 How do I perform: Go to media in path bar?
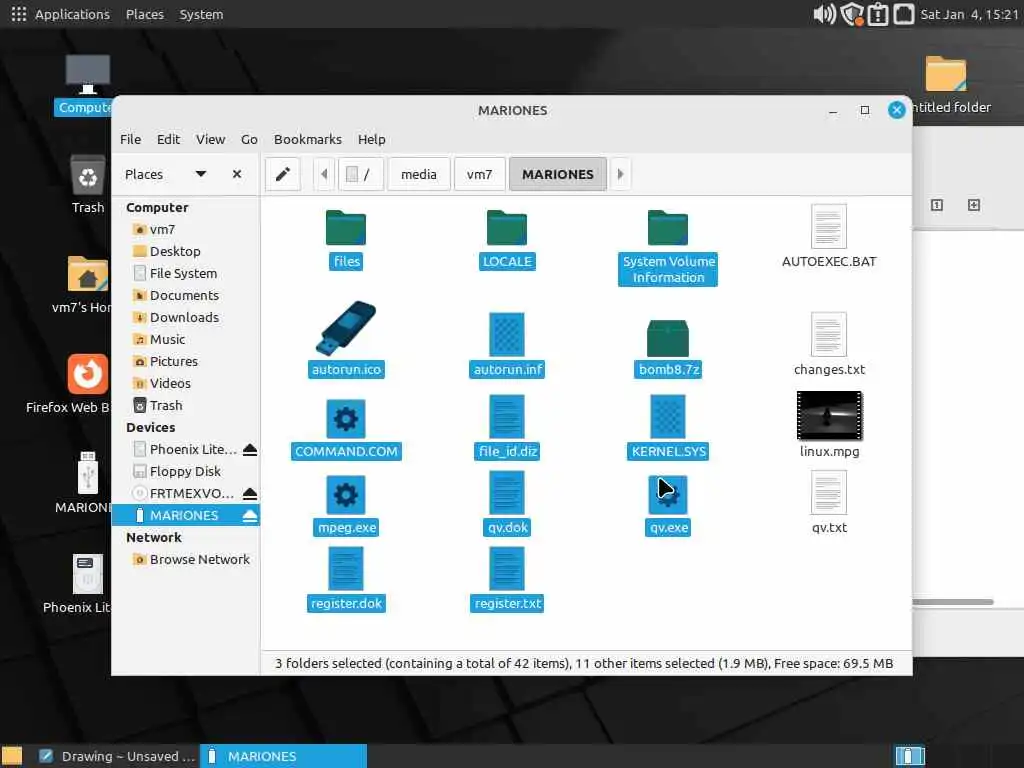419,174
